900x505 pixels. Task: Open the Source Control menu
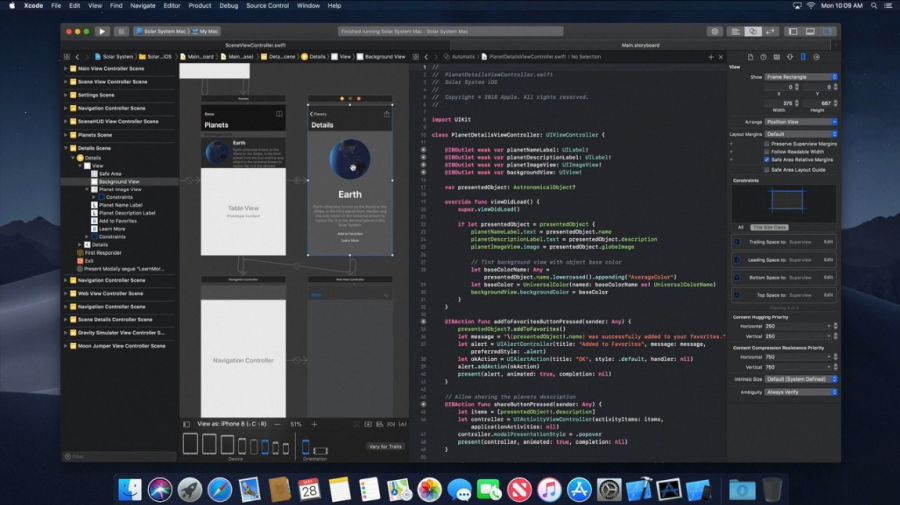(x=267, y=6)
